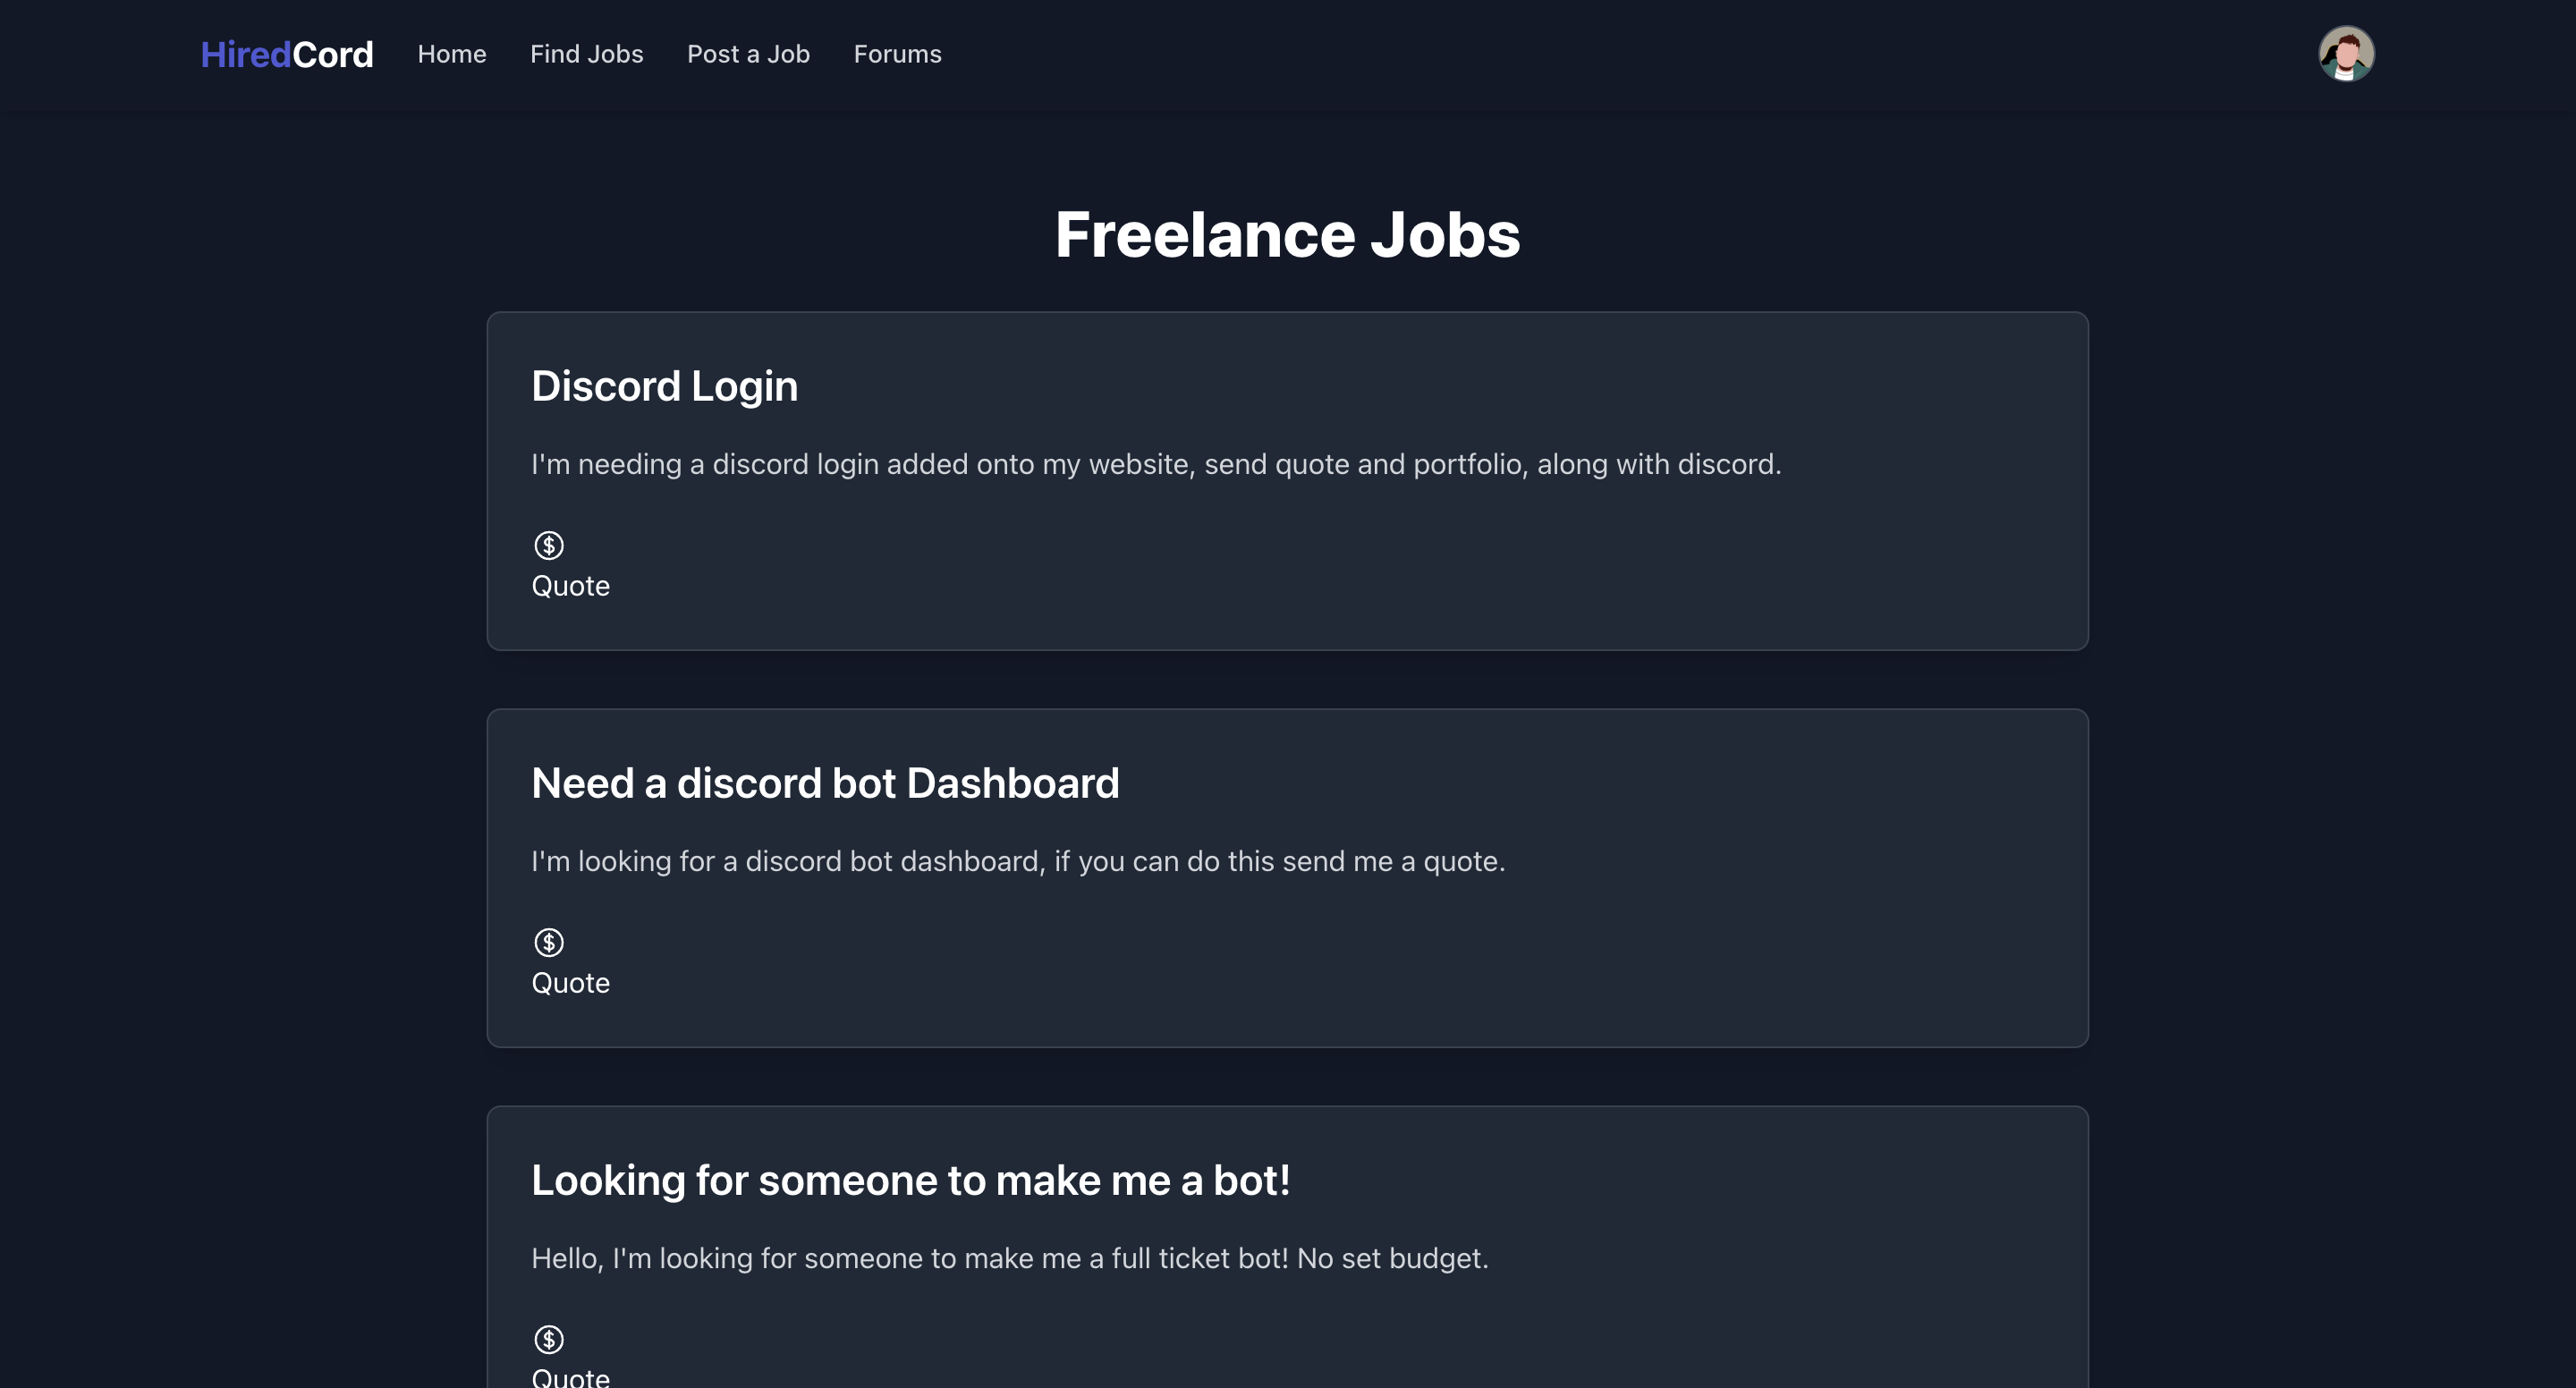Click dollar icon in bot Dashboard card

pos(549,942)
